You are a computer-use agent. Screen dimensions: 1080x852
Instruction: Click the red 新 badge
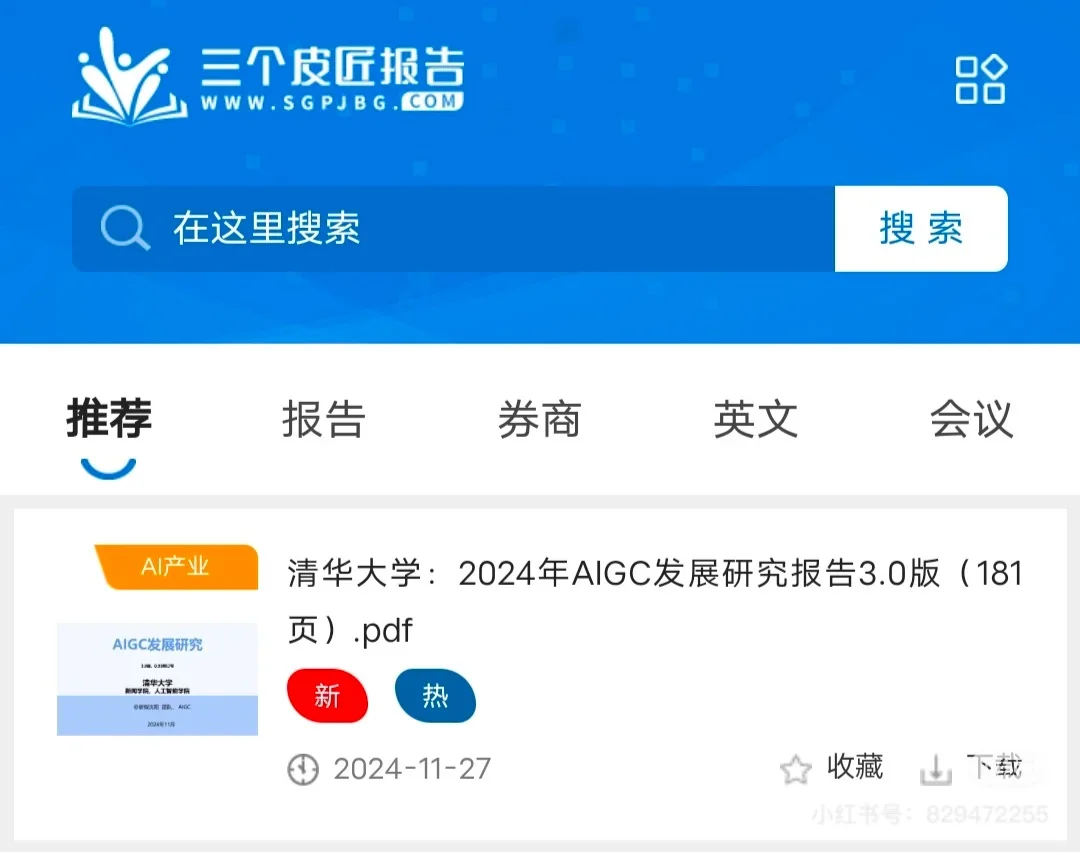click(327, 696)
